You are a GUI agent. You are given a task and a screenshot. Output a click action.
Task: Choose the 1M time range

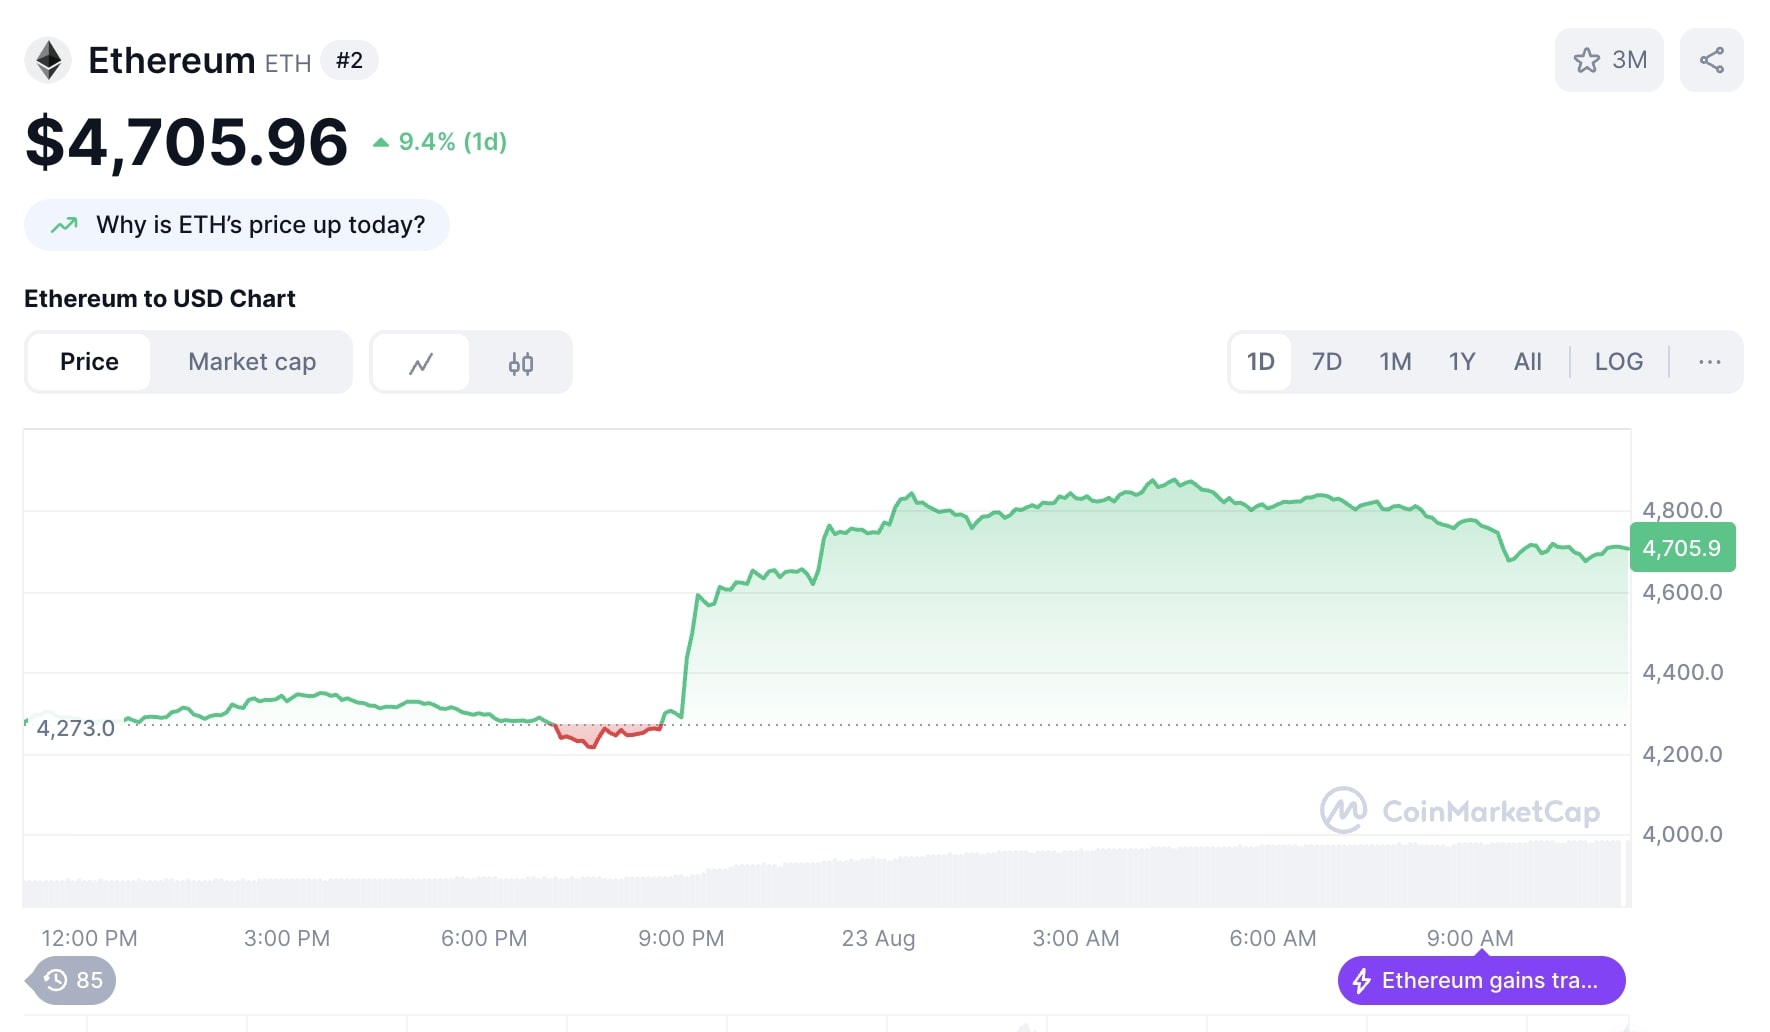click(1395, 362)
